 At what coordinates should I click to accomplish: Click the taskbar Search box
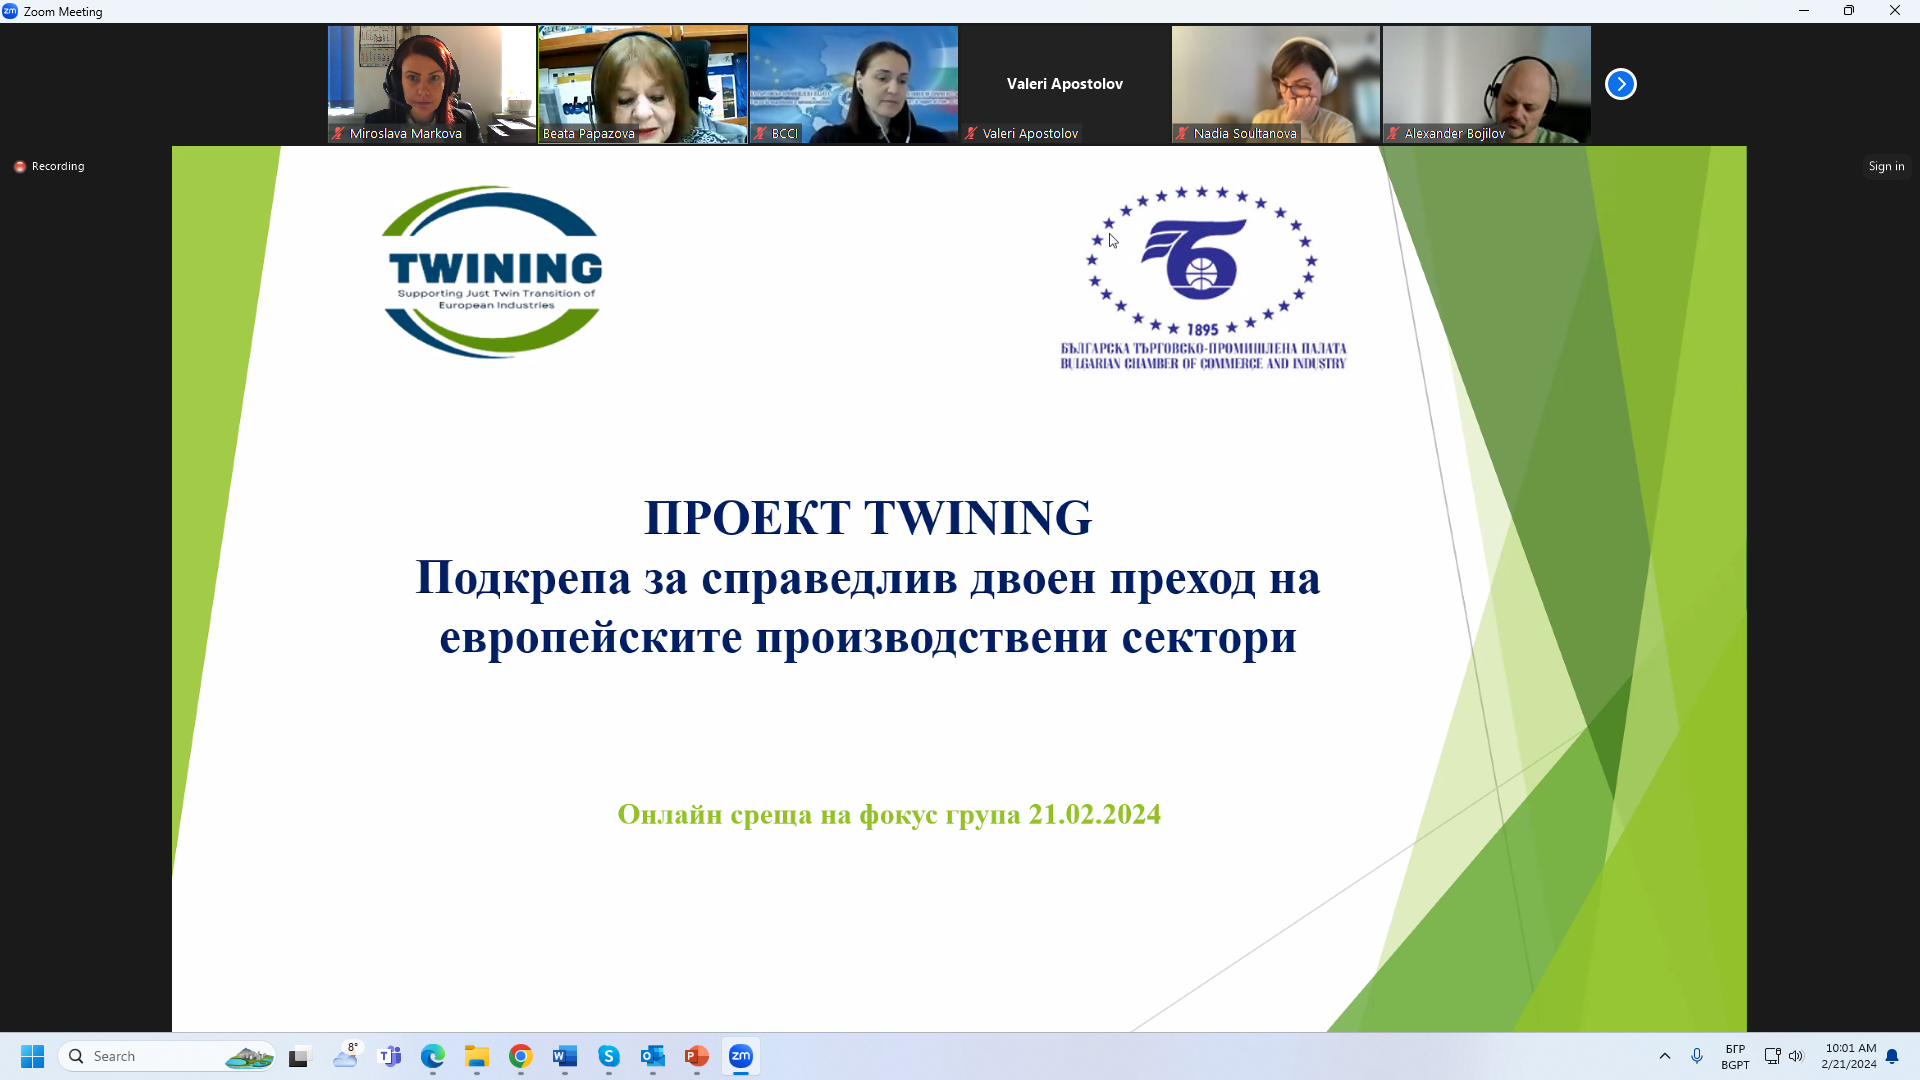pos(167,1056)
